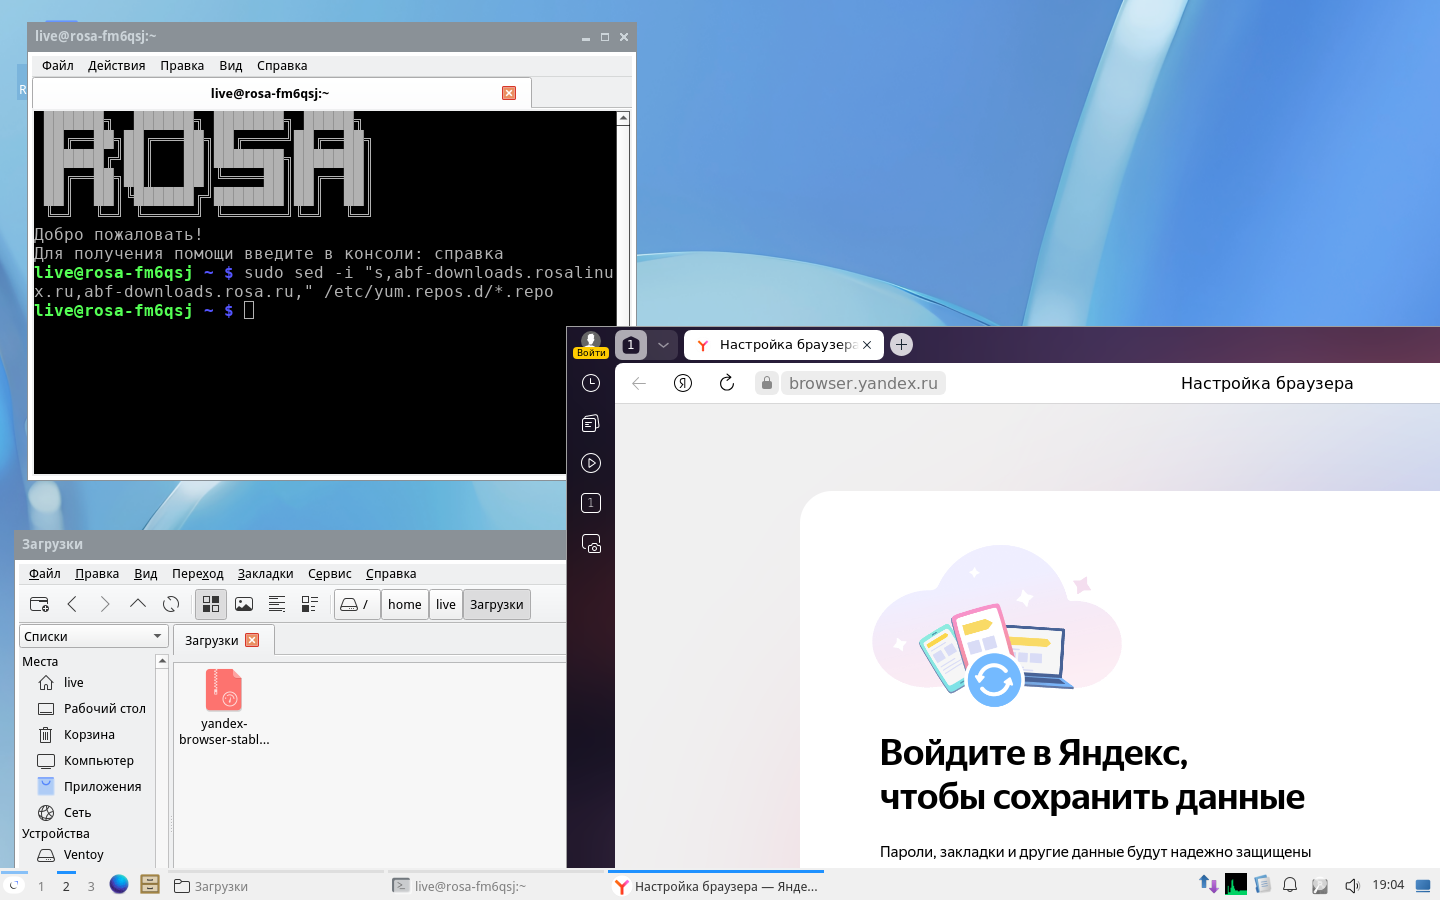
Task: Open 'Приложения' in the Places list
Action: [88, 787]
